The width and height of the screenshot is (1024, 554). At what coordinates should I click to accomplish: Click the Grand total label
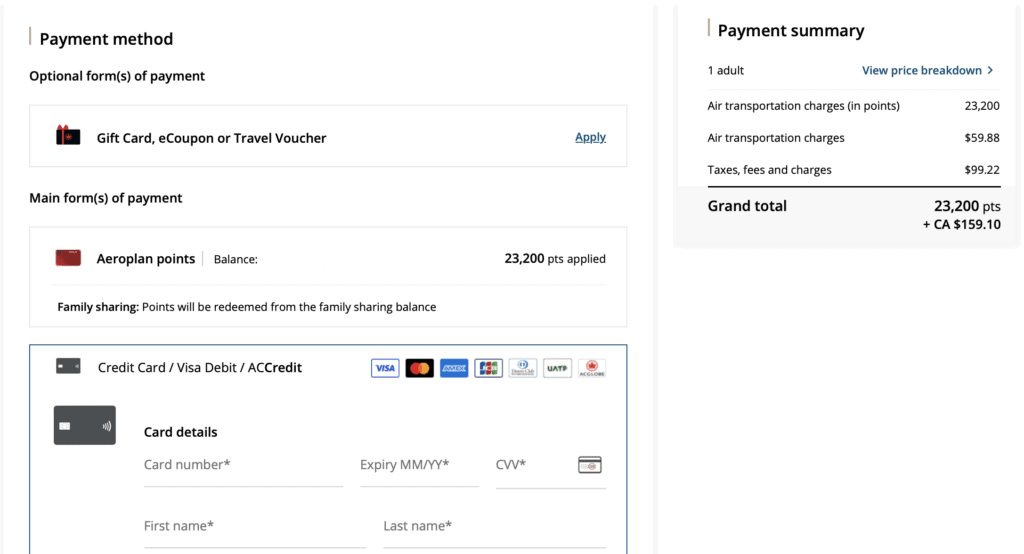point(747,206)
